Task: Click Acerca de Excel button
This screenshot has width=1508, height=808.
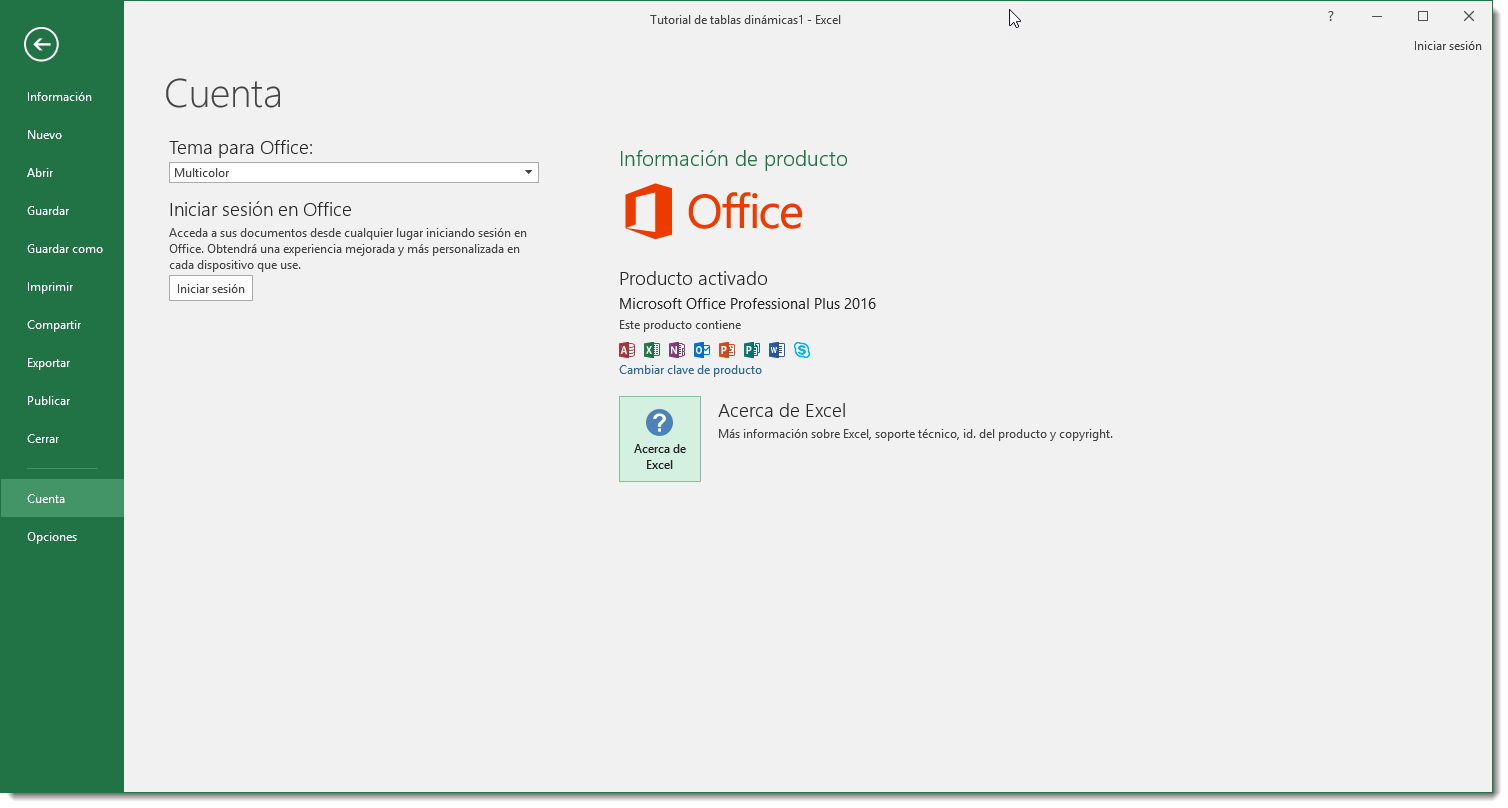Action: click(x=660, y=439)
